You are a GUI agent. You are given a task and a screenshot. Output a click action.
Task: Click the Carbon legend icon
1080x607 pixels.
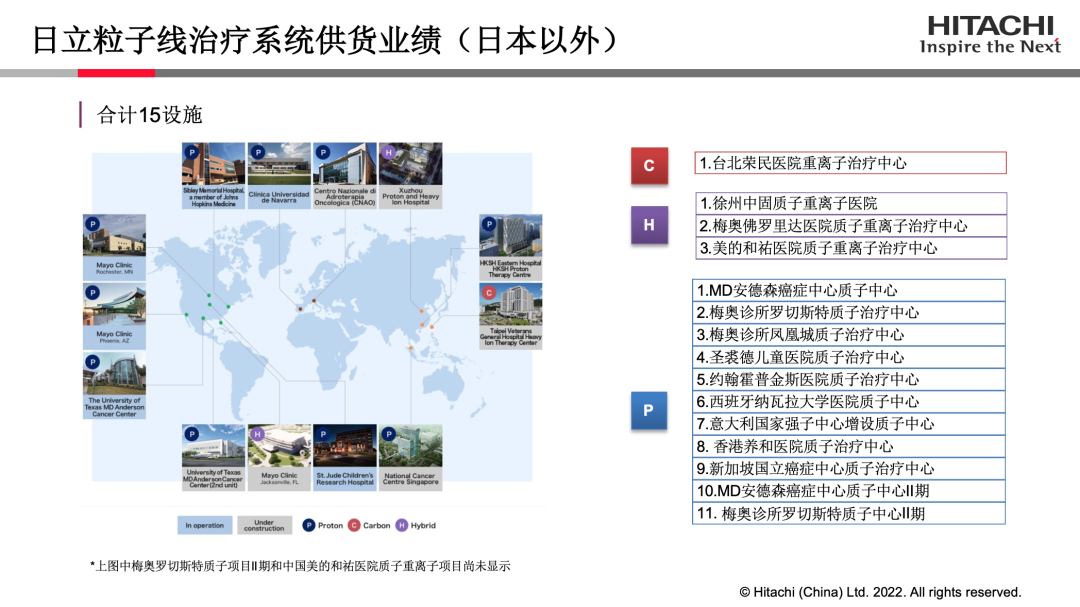pos(354,525)
